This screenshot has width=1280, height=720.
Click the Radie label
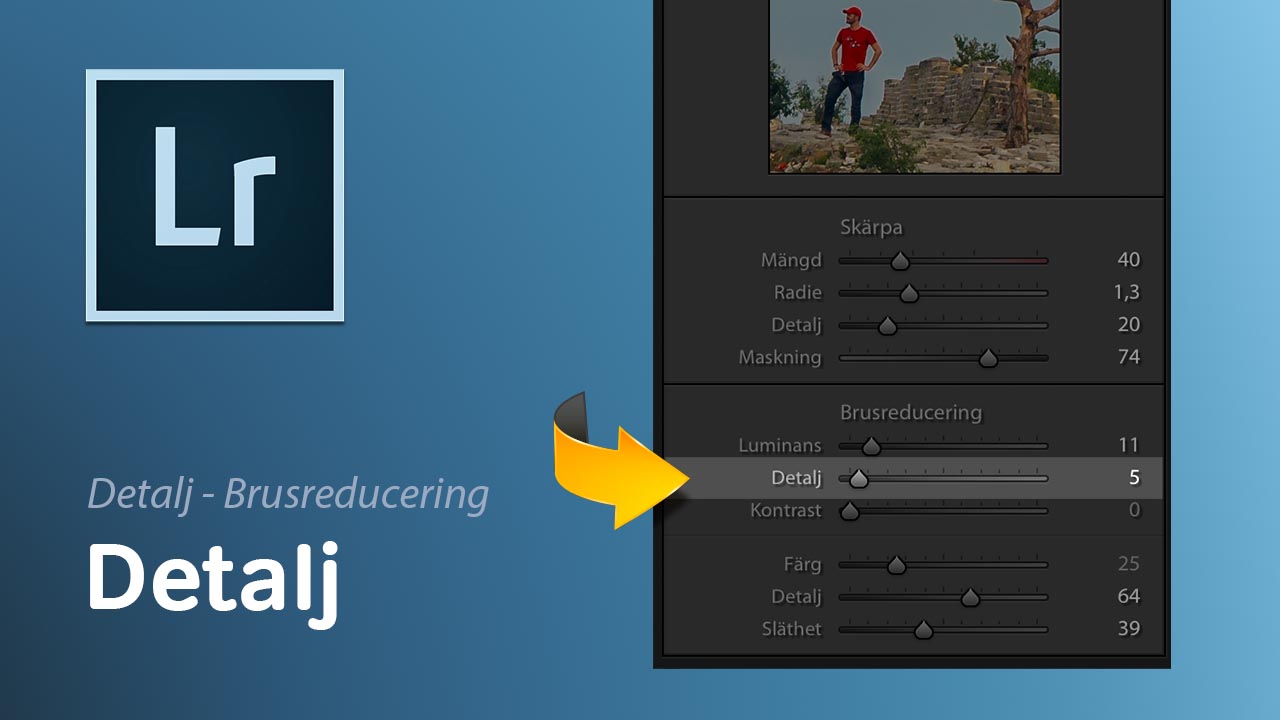797,292
